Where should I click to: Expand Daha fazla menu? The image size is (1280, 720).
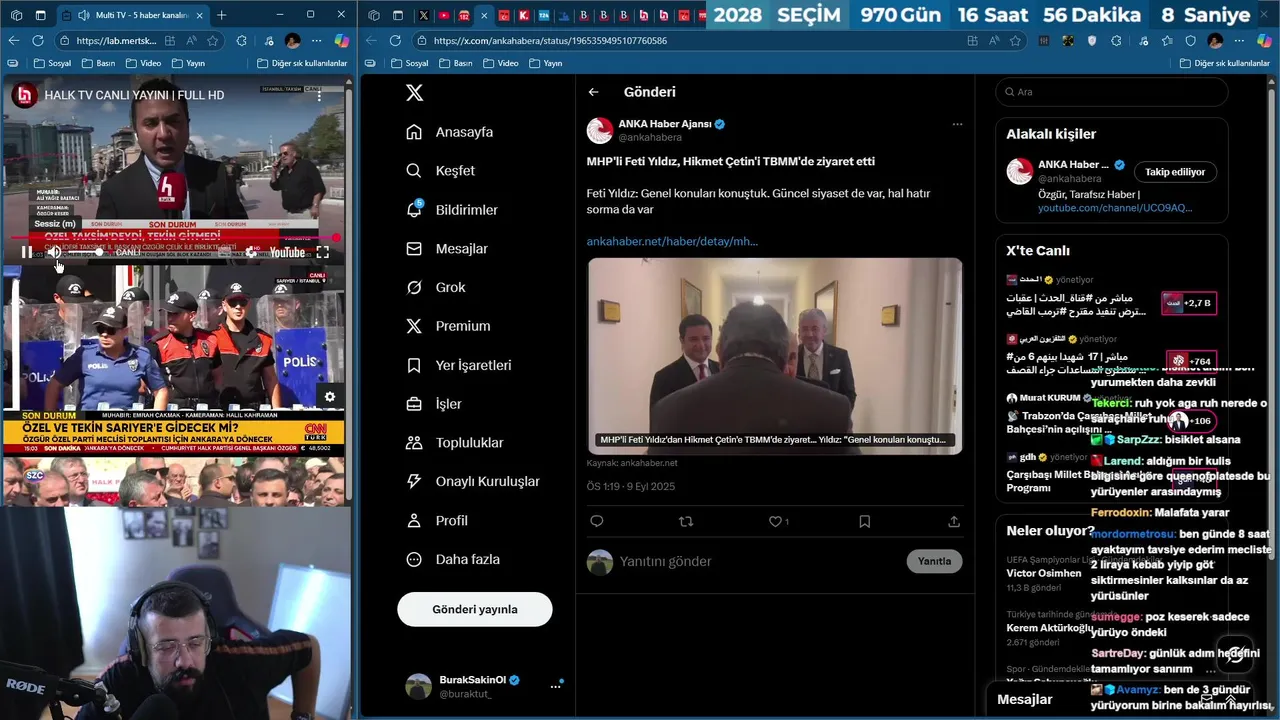click(x=453, y=560)
